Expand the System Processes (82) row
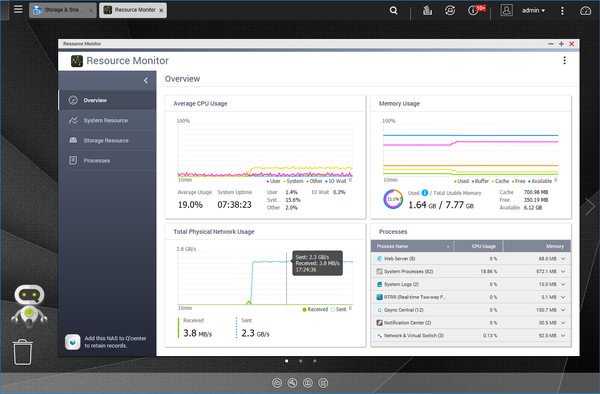 tap(563, 272)
